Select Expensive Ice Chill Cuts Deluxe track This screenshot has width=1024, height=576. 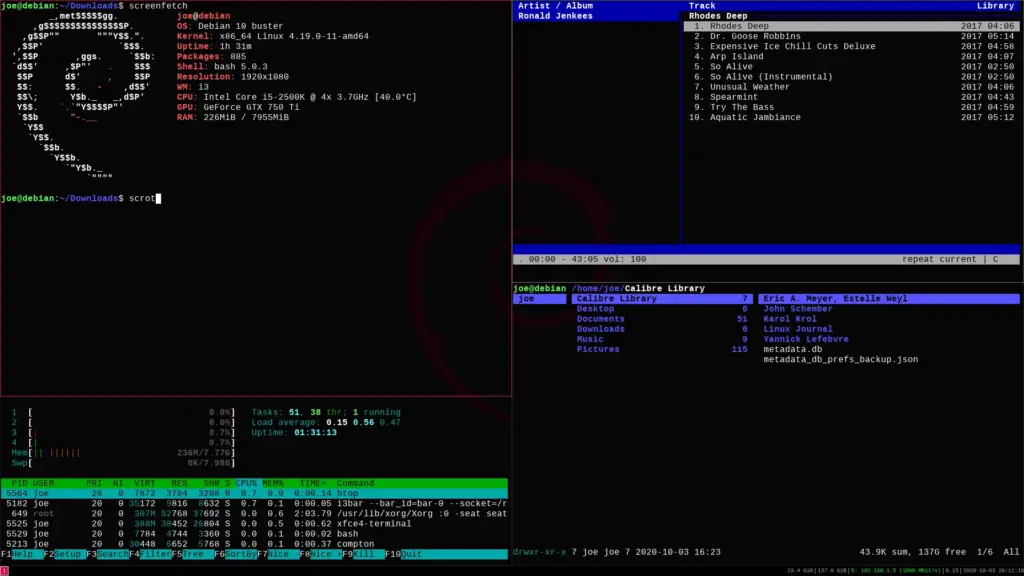(x=852, y=46)
